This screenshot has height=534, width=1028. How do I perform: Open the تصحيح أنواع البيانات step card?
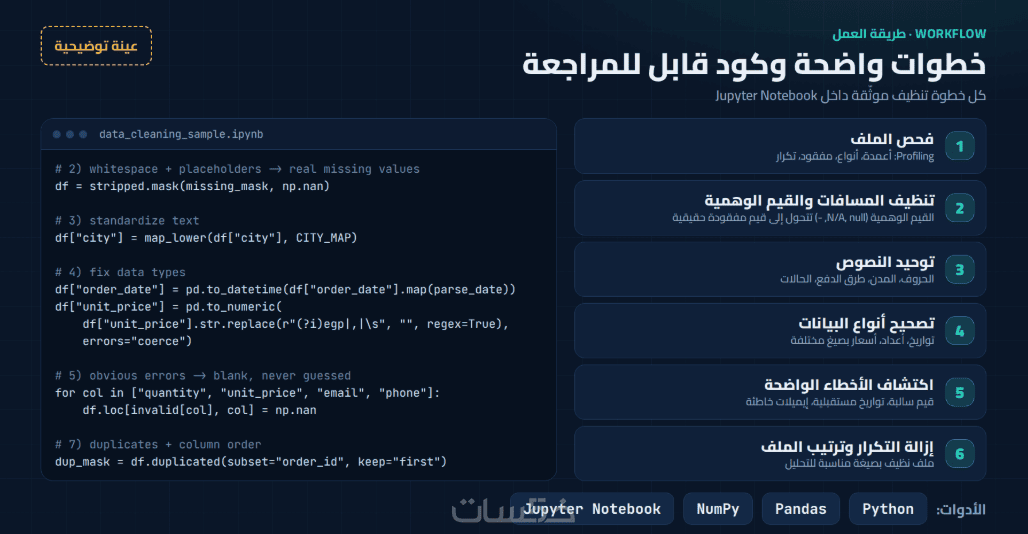(x=780, y=331)
